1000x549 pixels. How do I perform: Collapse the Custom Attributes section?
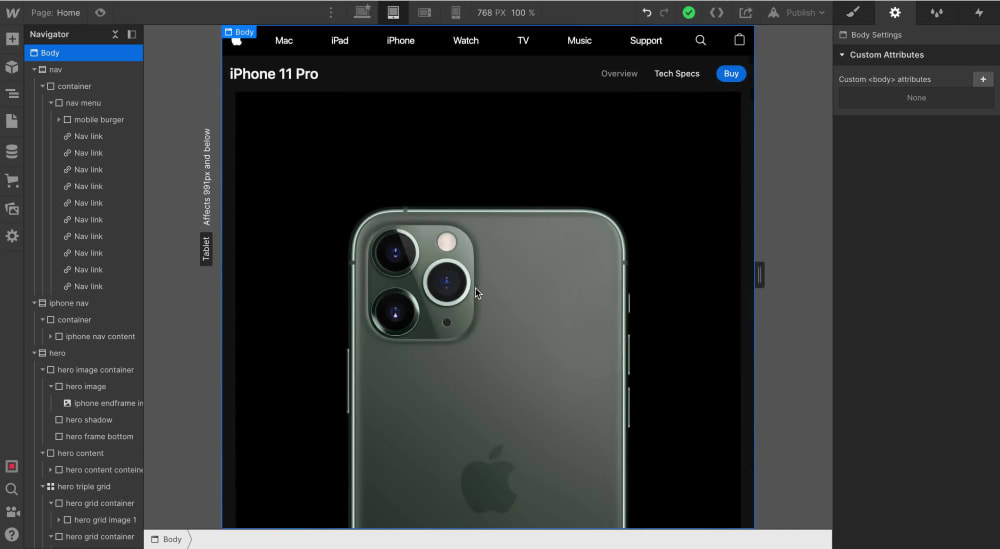tap(842, 55)
